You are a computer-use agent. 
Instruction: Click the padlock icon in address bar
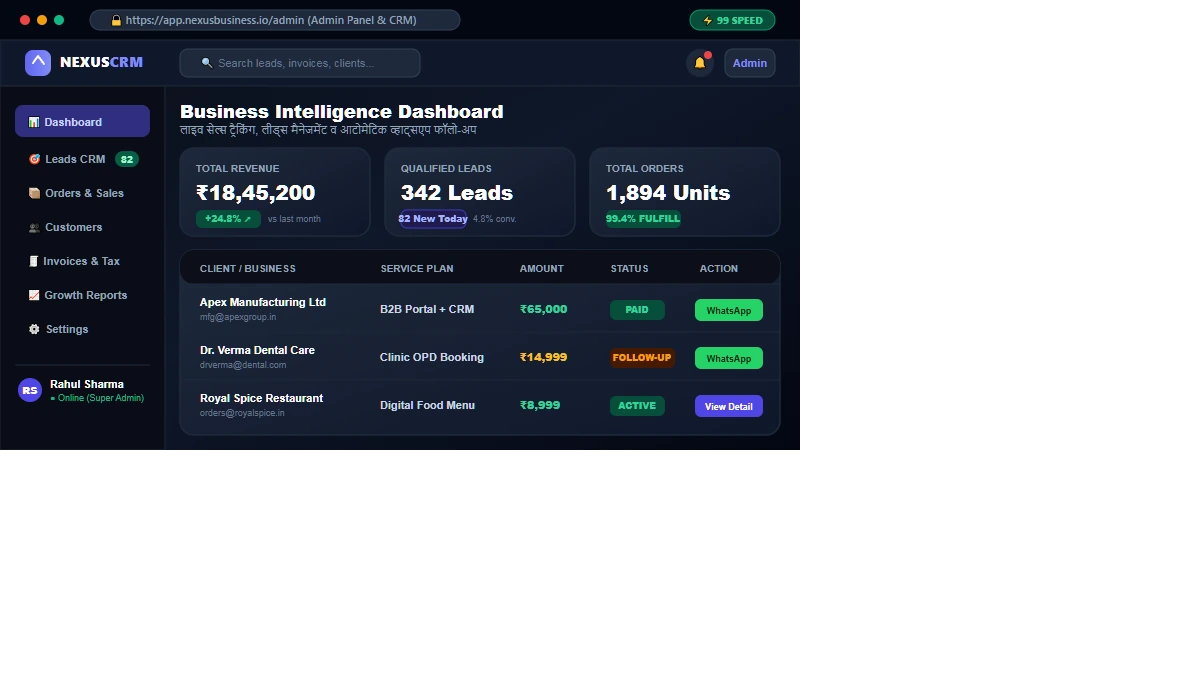click(116, 20)
